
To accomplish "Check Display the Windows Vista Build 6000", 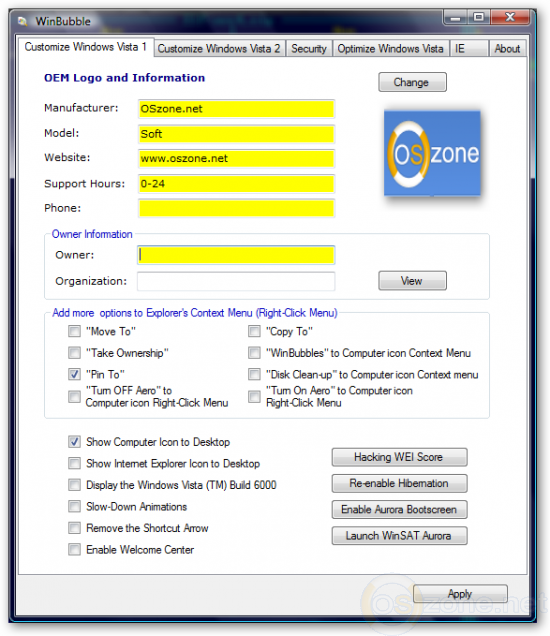I will [74, 485].
